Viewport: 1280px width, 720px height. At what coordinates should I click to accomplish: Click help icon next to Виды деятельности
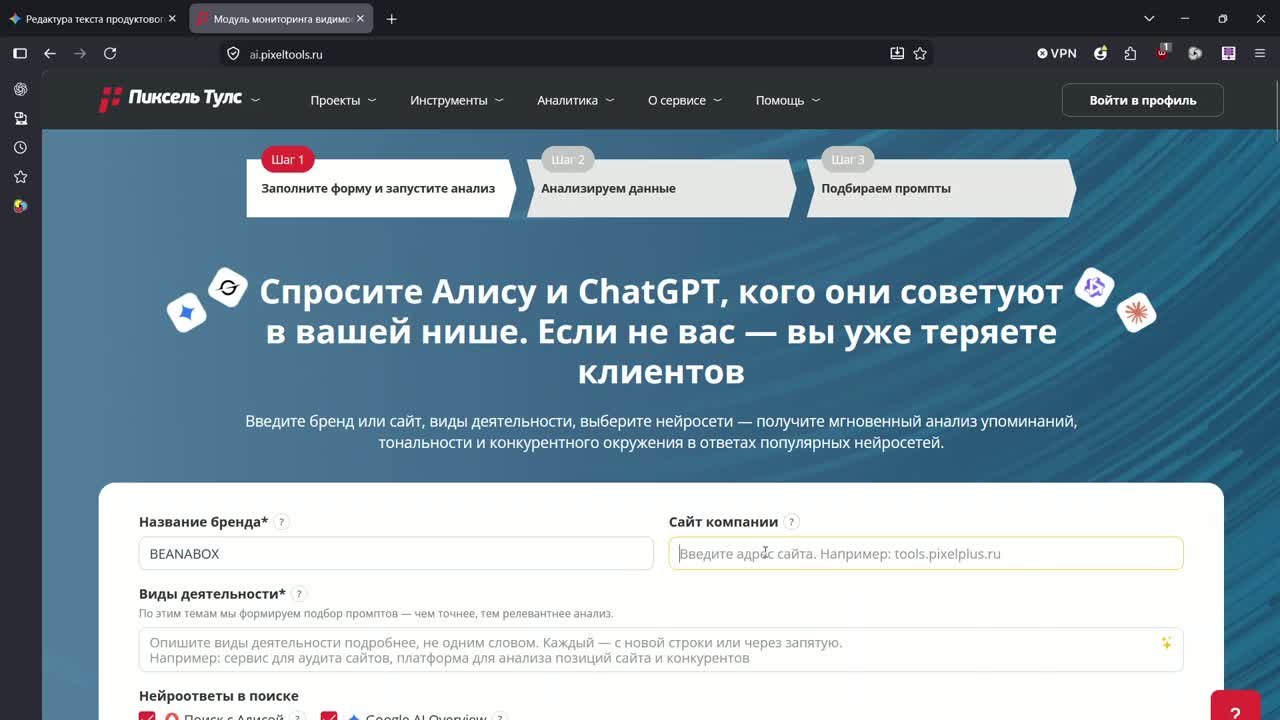(299, 594)
